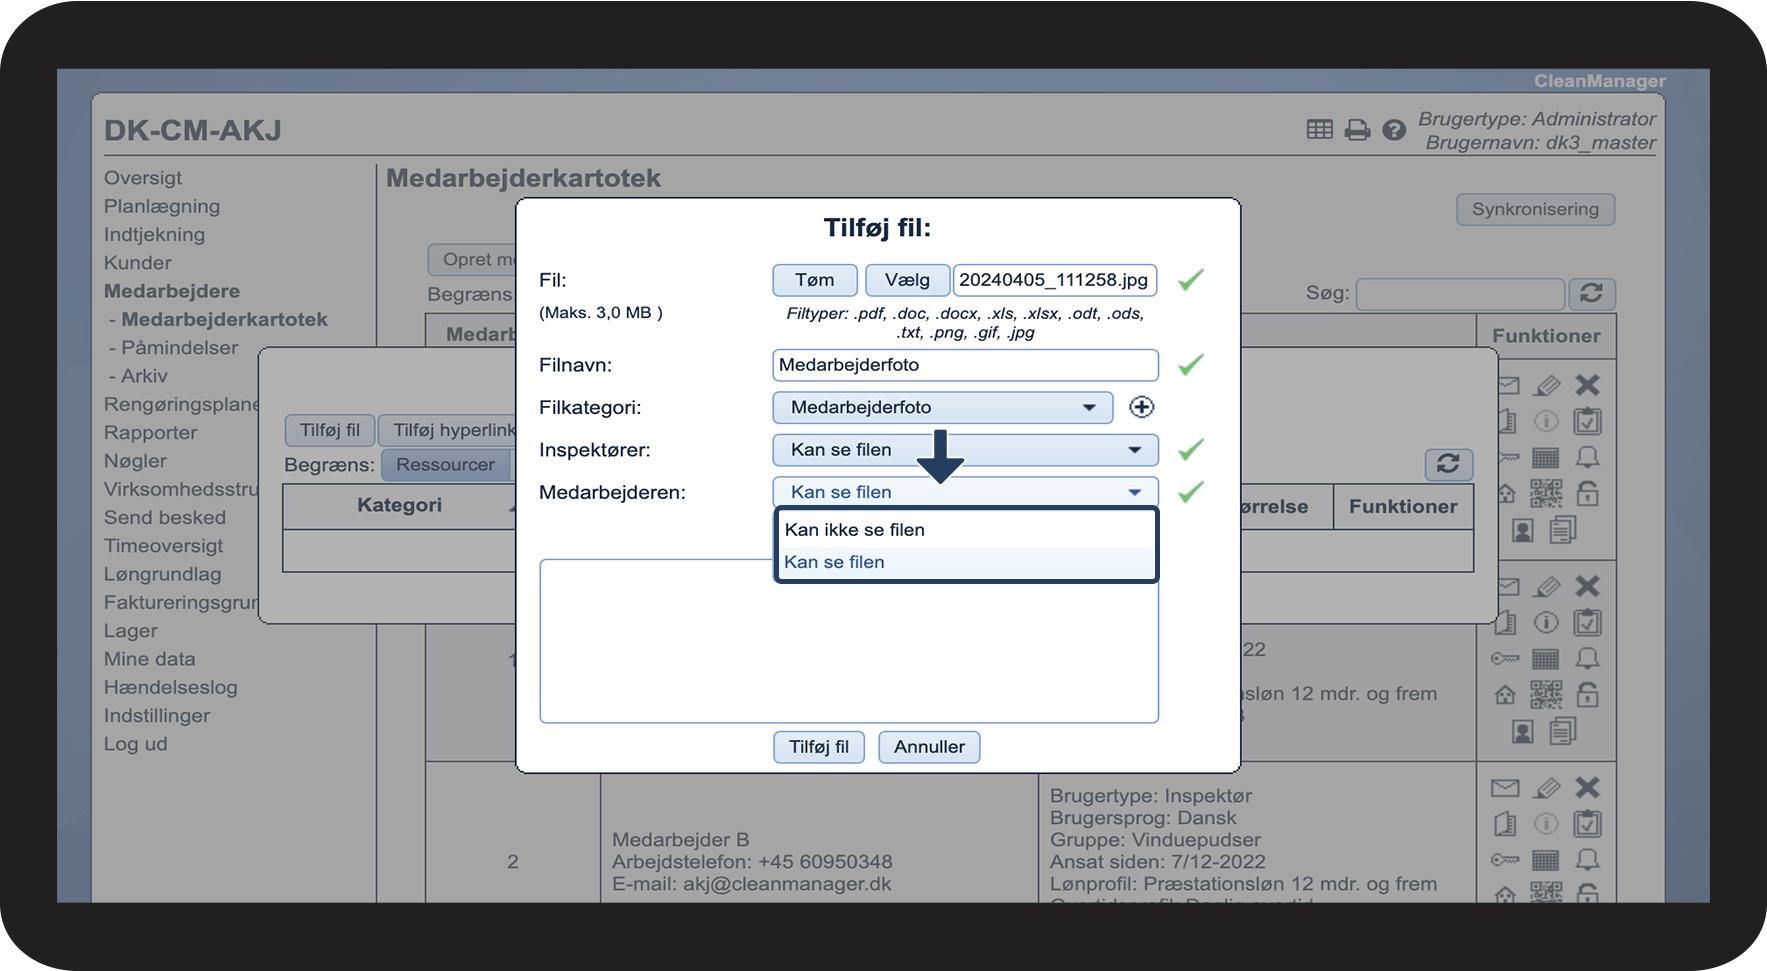Open the house icon in second employee row
This screenshot has width=1767, height=971.
1505,695
